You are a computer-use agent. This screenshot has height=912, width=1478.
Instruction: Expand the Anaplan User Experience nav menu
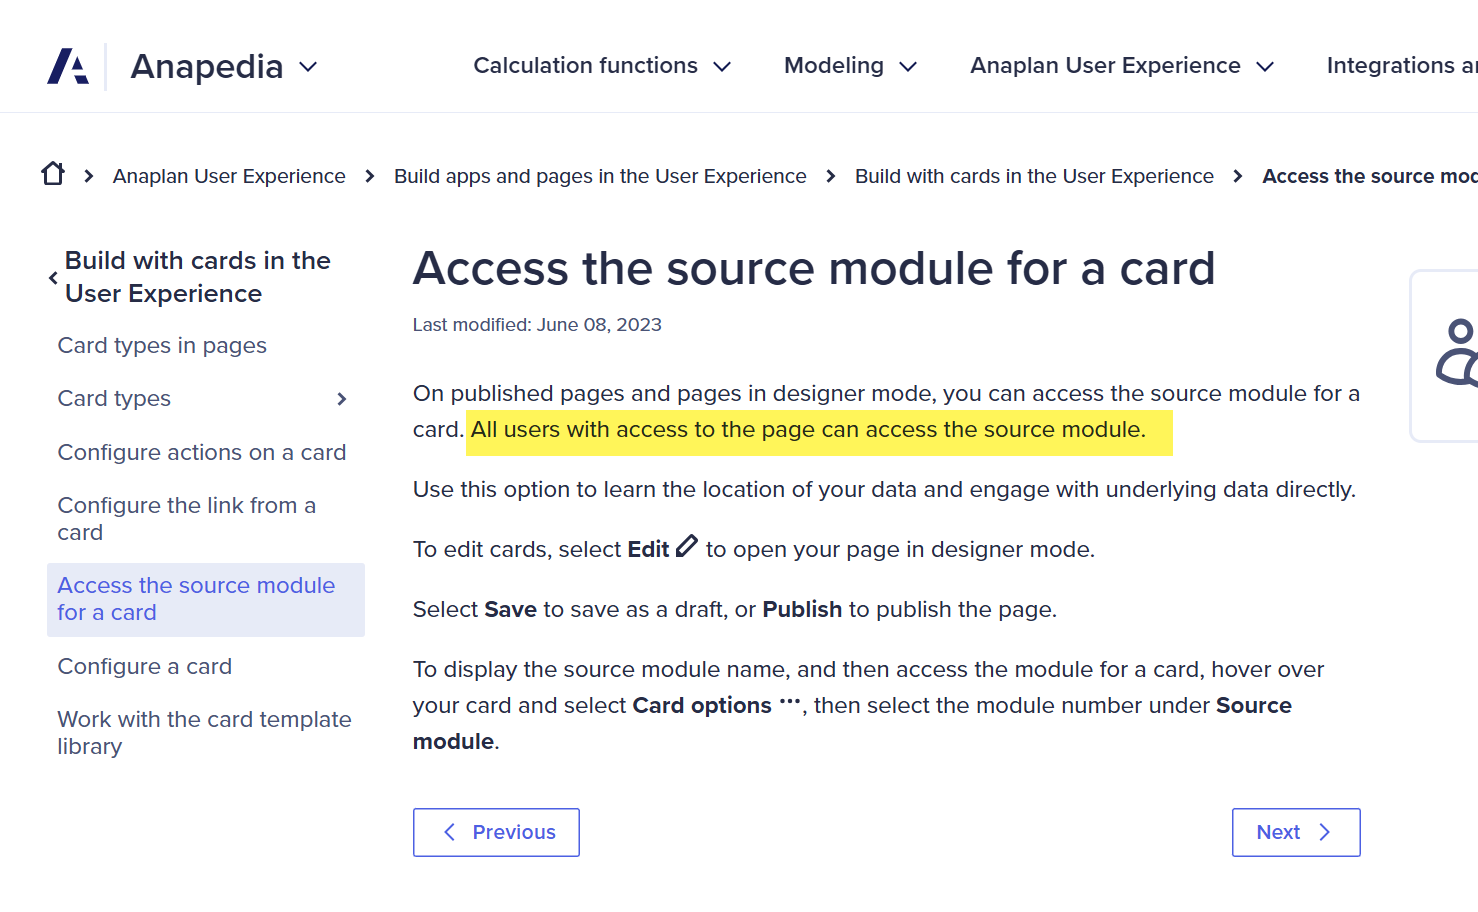point(1122,66)
